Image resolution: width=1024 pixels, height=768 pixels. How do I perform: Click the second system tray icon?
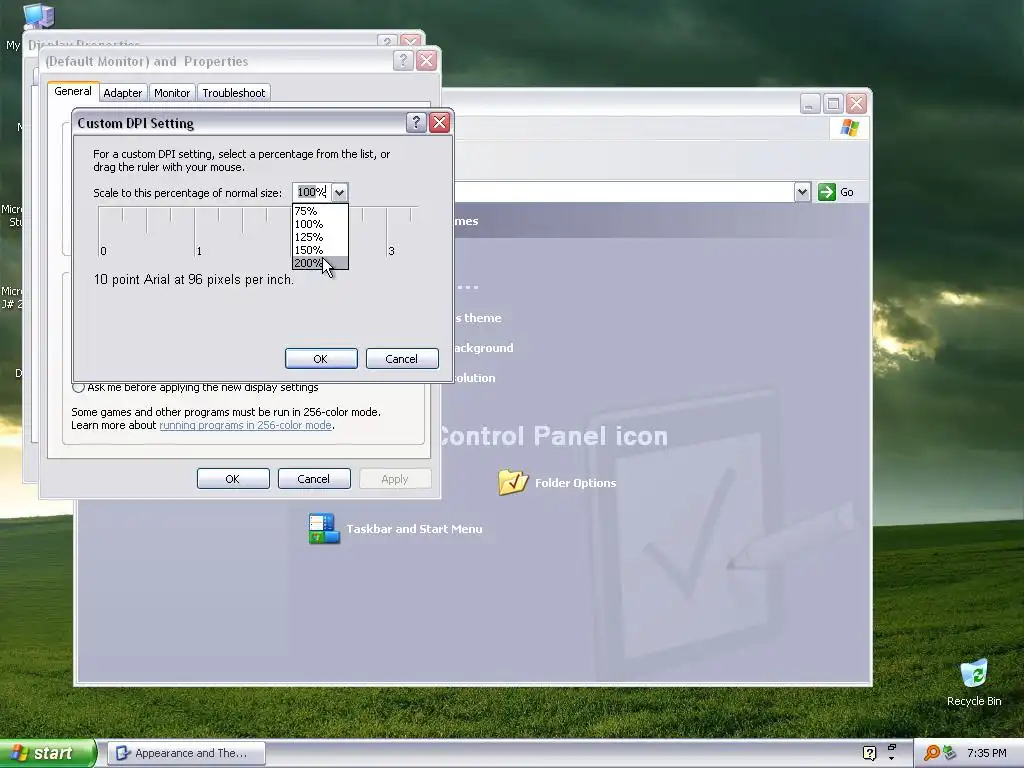click(x=950, y=754)
